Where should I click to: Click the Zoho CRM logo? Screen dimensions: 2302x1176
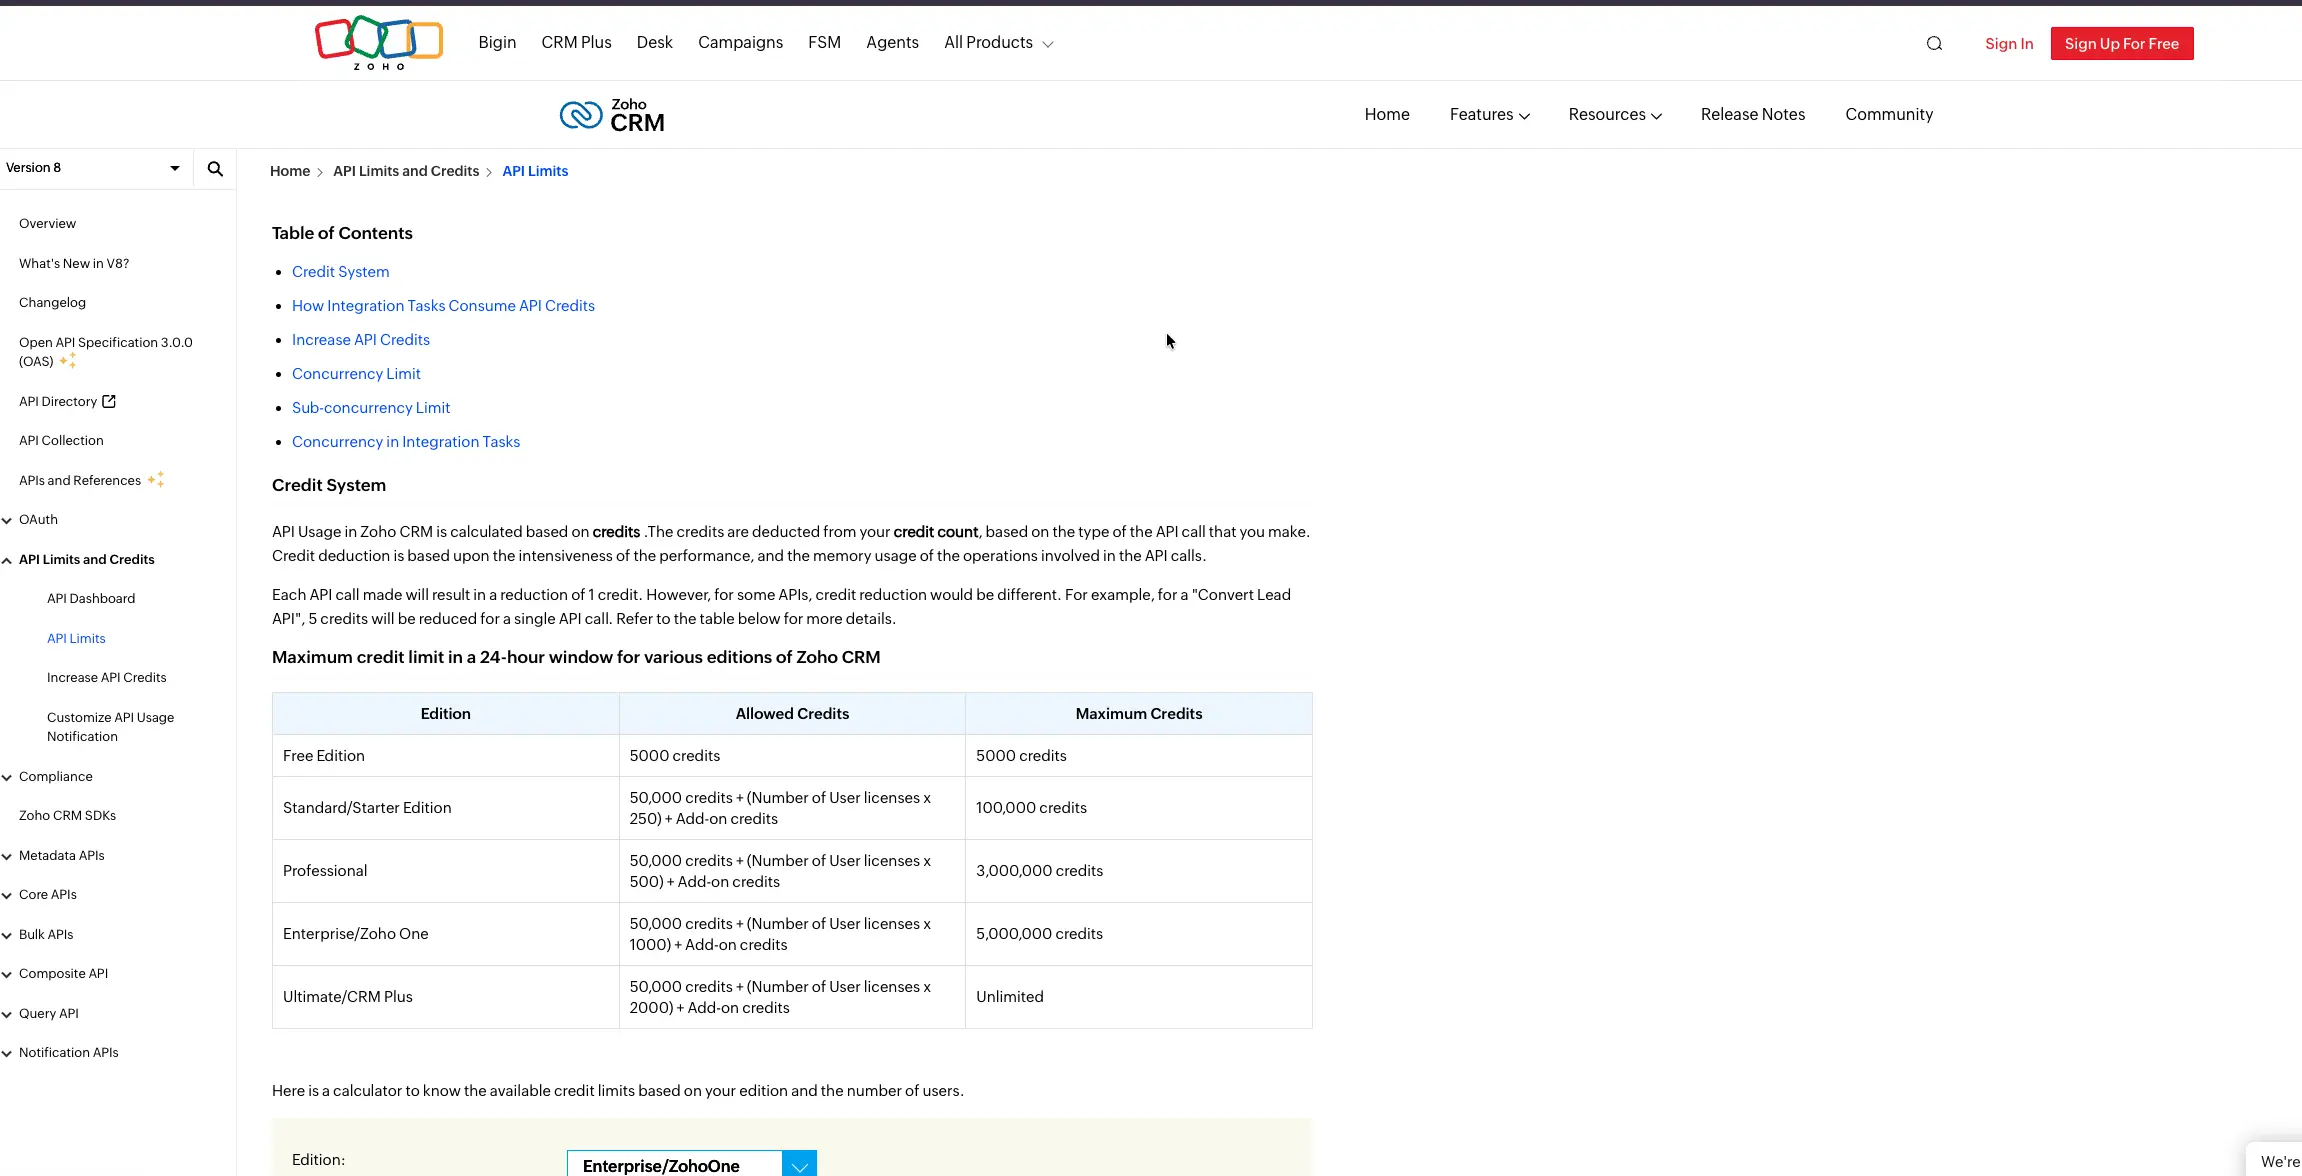pos(612,115)
